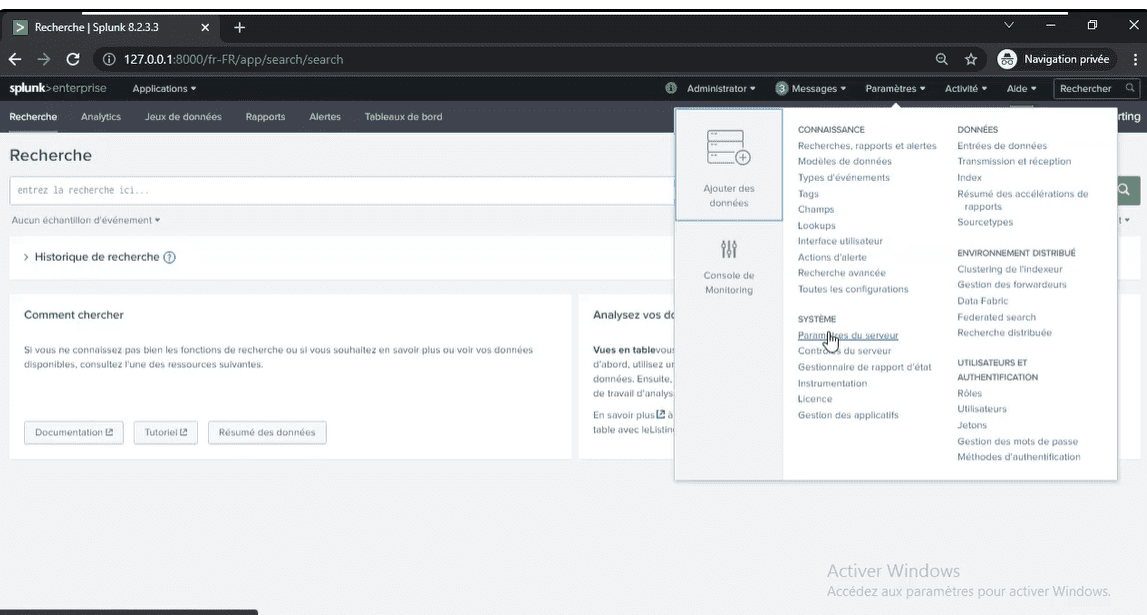Screen dimensions: 1147x615
Task: Open Modèles de données link
Action: pyautogui.click(x=845, y=162)
